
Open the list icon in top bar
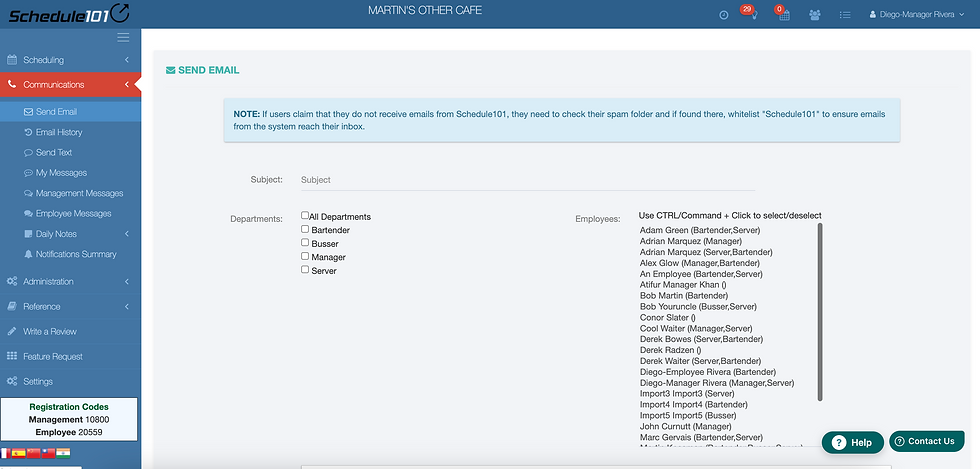pos(845,15)
